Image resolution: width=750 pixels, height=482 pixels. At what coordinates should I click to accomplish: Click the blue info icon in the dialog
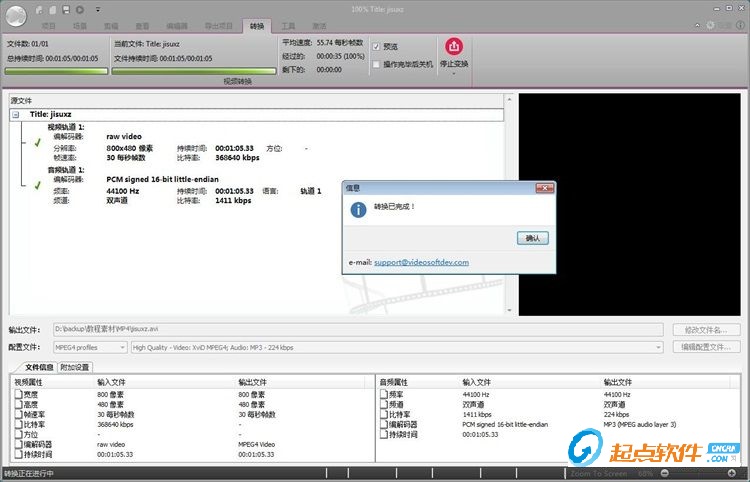click(358, 209)
